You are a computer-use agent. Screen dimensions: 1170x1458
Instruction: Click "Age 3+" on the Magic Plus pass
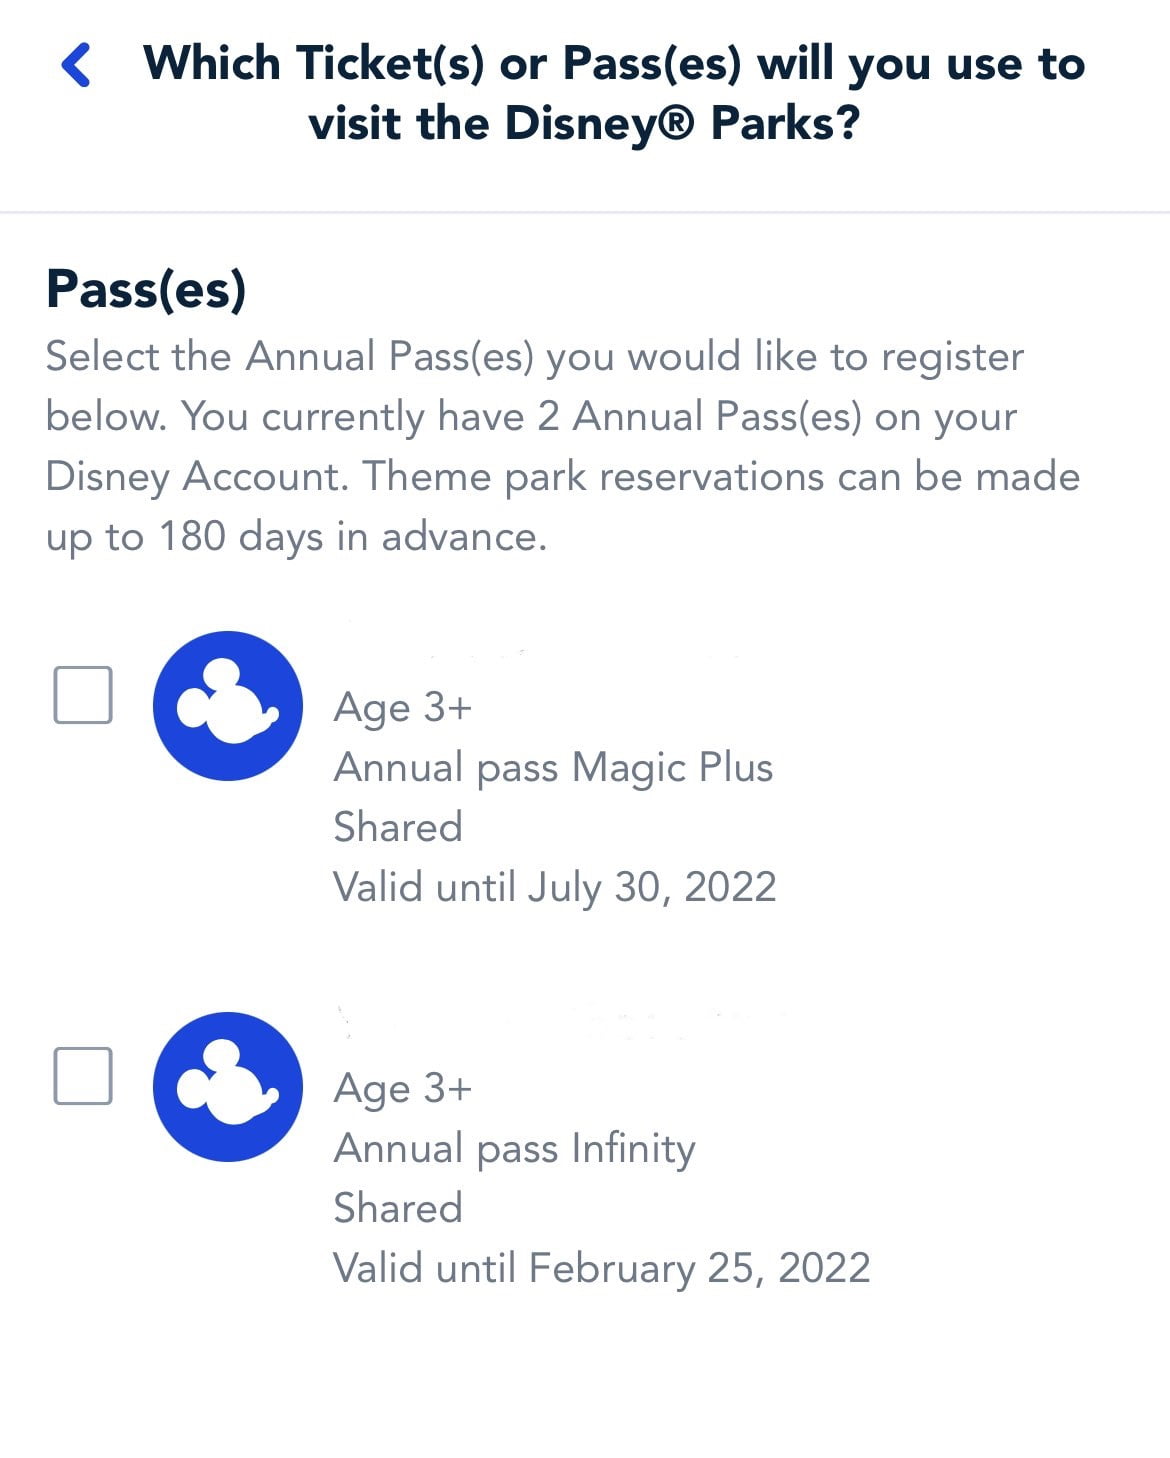tap(402, 708)
